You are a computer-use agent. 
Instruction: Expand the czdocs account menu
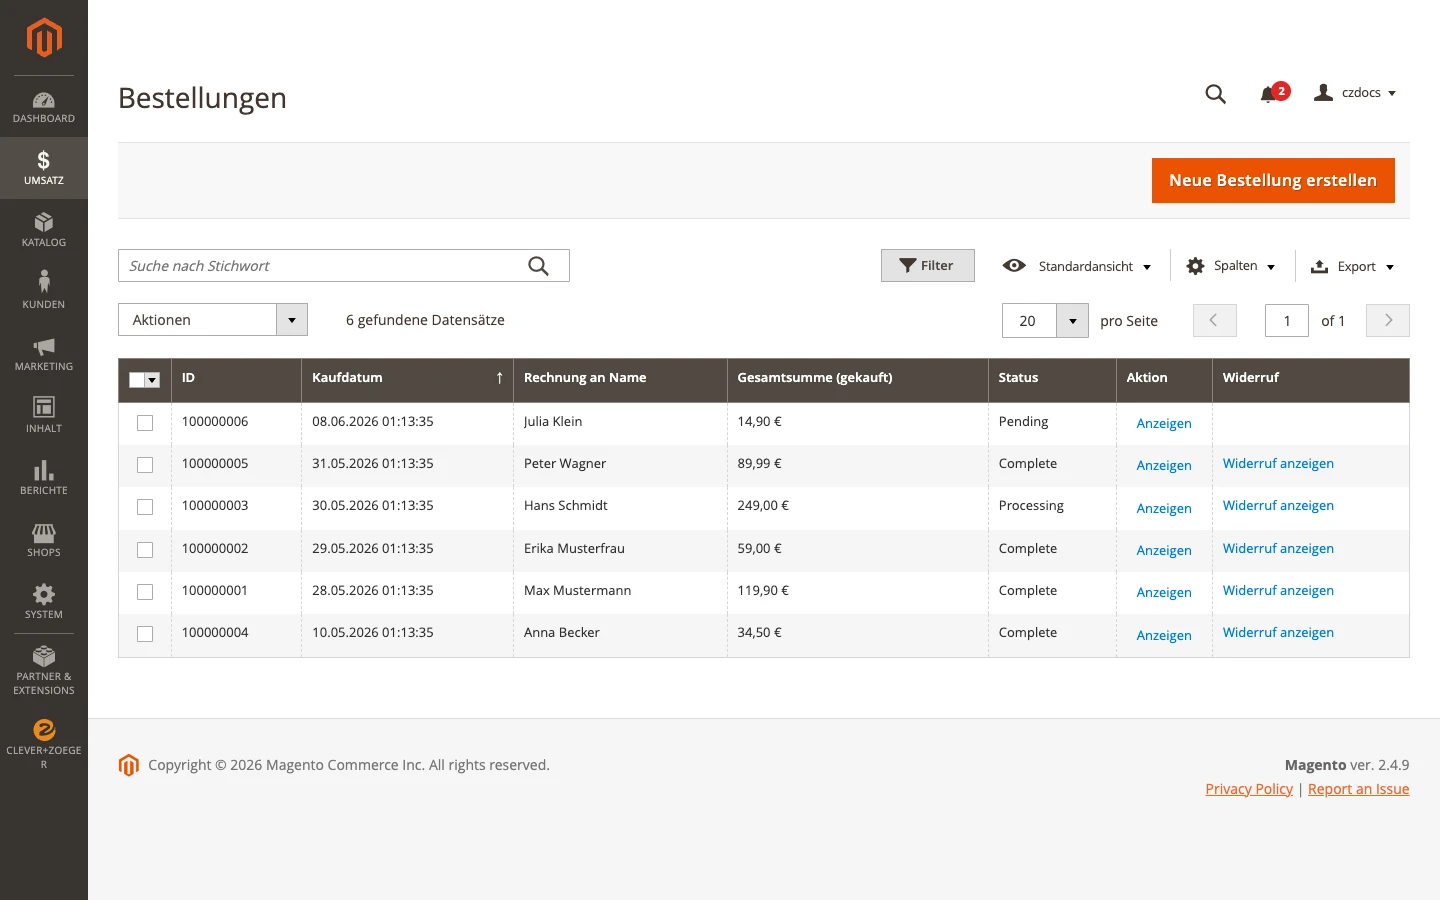pyautogui.click(x=1356, y=93)
